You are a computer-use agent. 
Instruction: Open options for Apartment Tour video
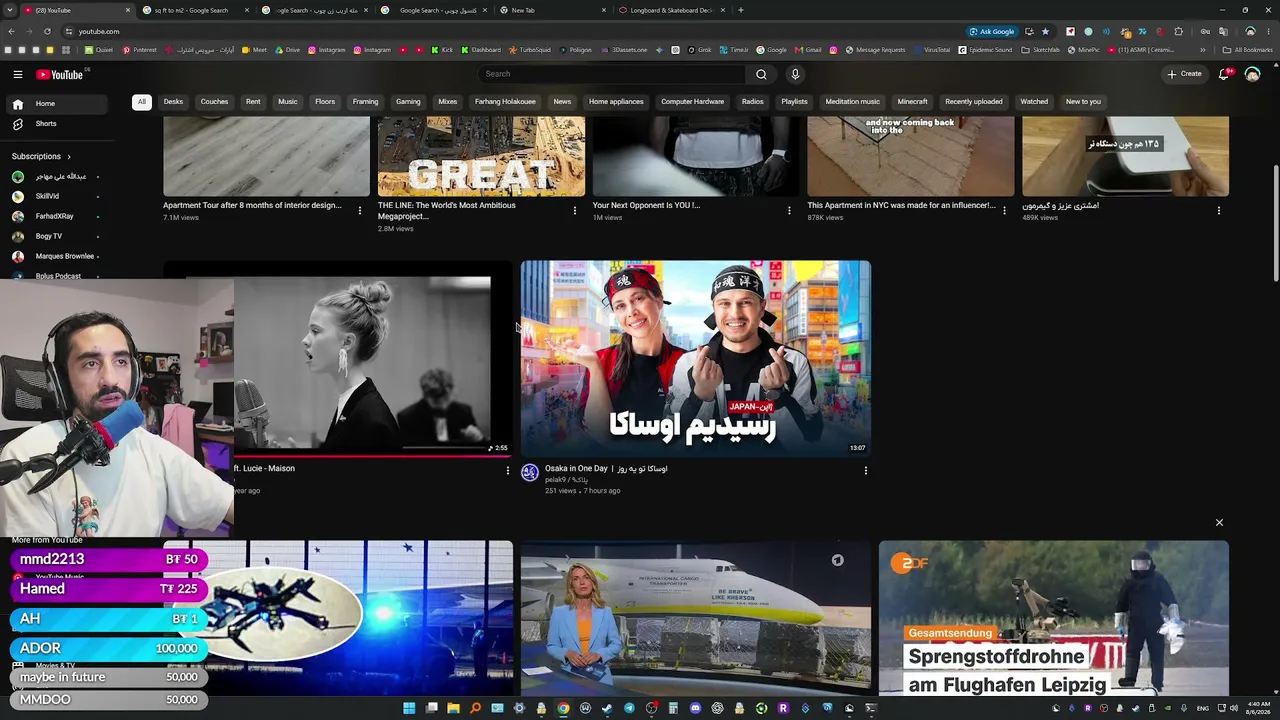360,211
